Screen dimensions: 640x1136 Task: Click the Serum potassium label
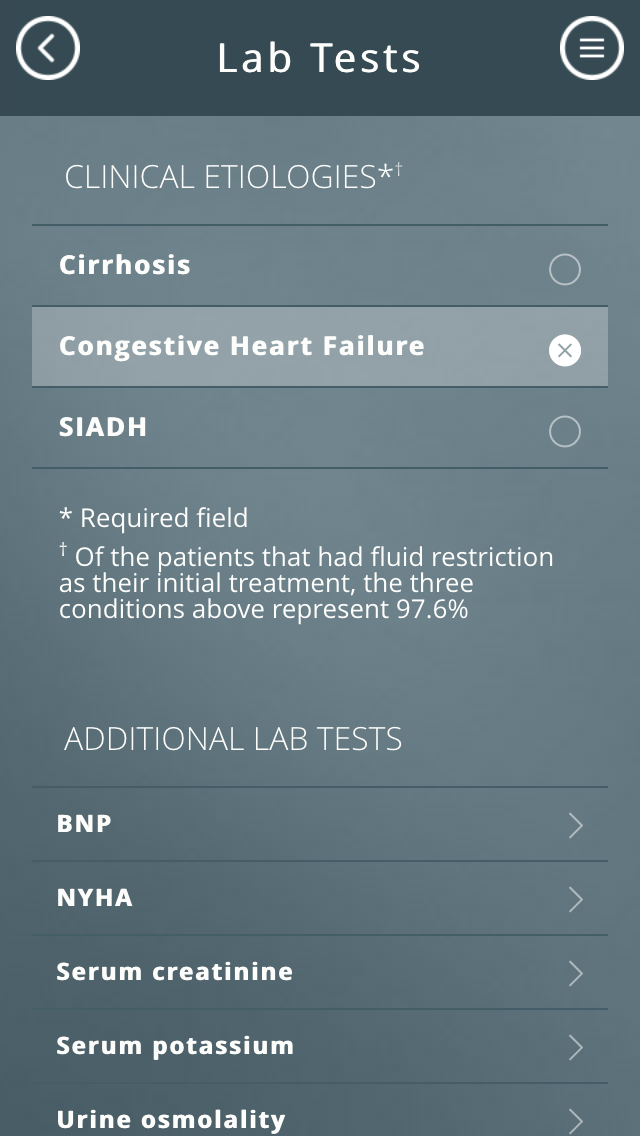coord(175,1045)
